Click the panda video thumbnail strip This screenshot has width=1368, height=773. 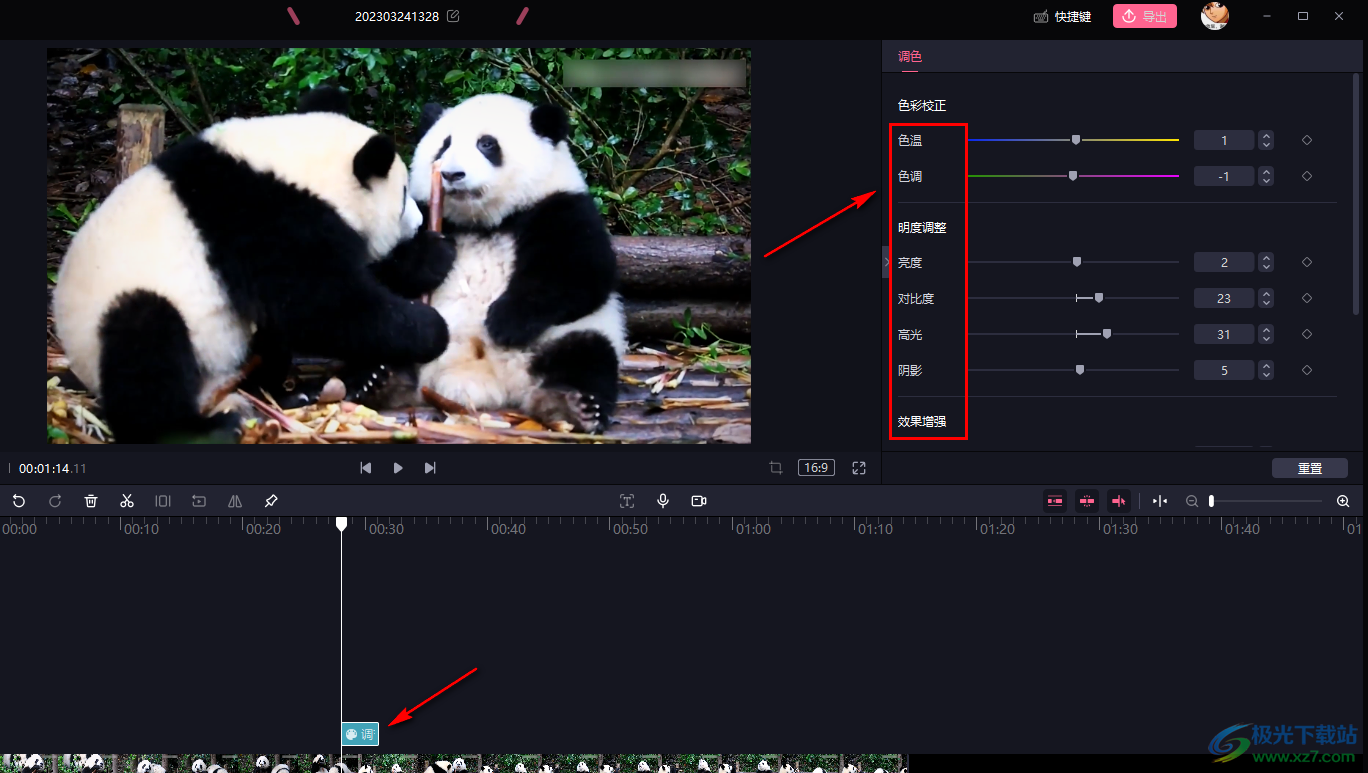tap(454, 764)
